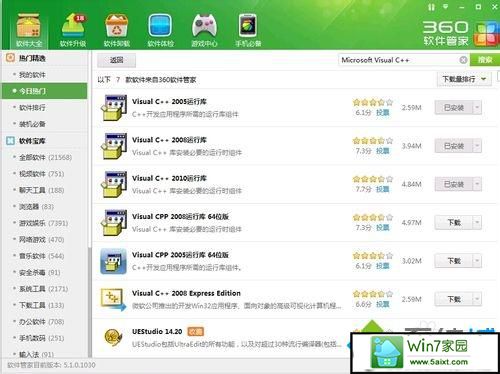This screenshot has height=374, width=500.
Task: Expand arrow beside 已安装 for Visual C++ 2005运行库
Action: click(477, 107)
